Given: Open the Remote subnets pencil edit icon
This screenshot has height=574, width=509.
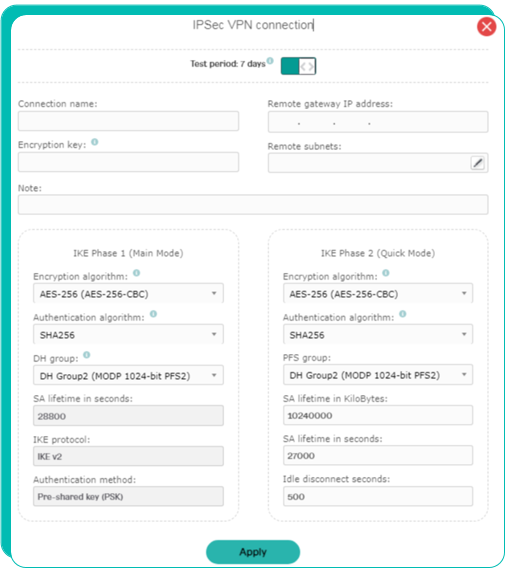Looking at the screenshot, I should (x=478, y=163).
